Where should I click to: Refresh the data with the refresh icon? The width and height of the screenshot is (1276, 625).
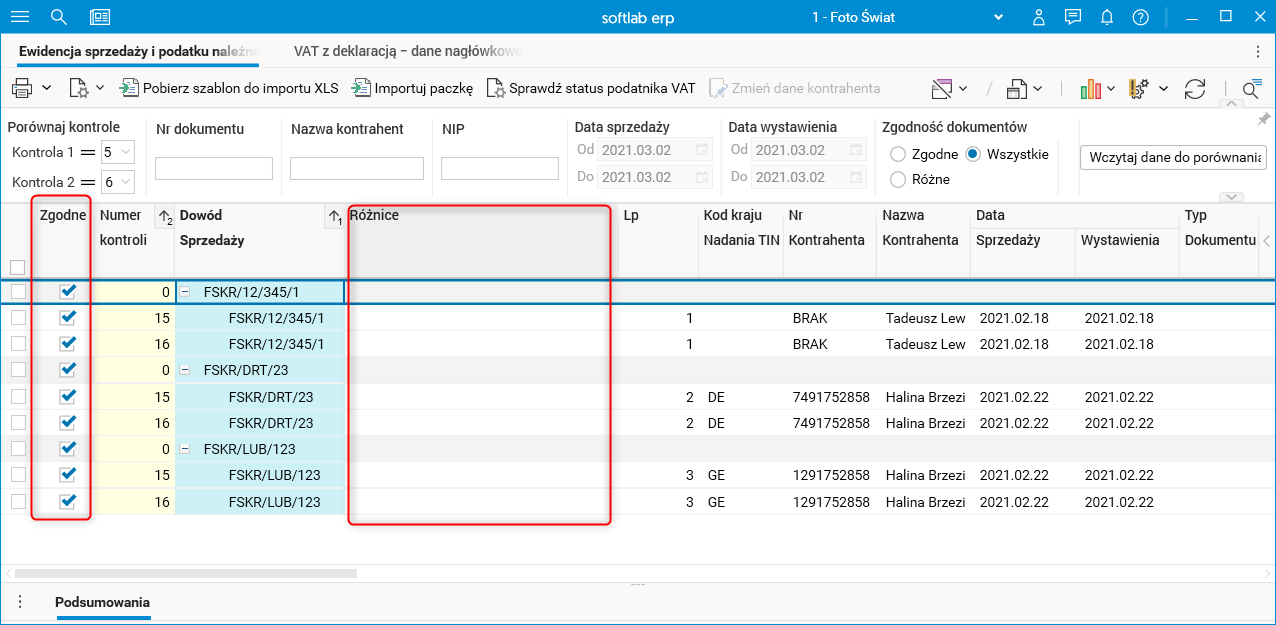(1195, 89)
